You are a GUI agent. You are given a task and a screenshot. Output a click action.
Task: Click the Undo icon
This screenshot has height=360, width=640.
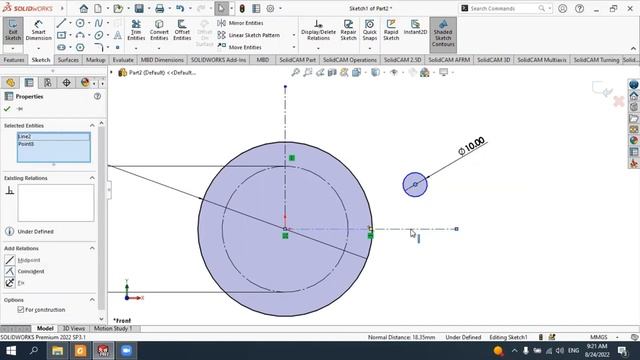(180, 8)
